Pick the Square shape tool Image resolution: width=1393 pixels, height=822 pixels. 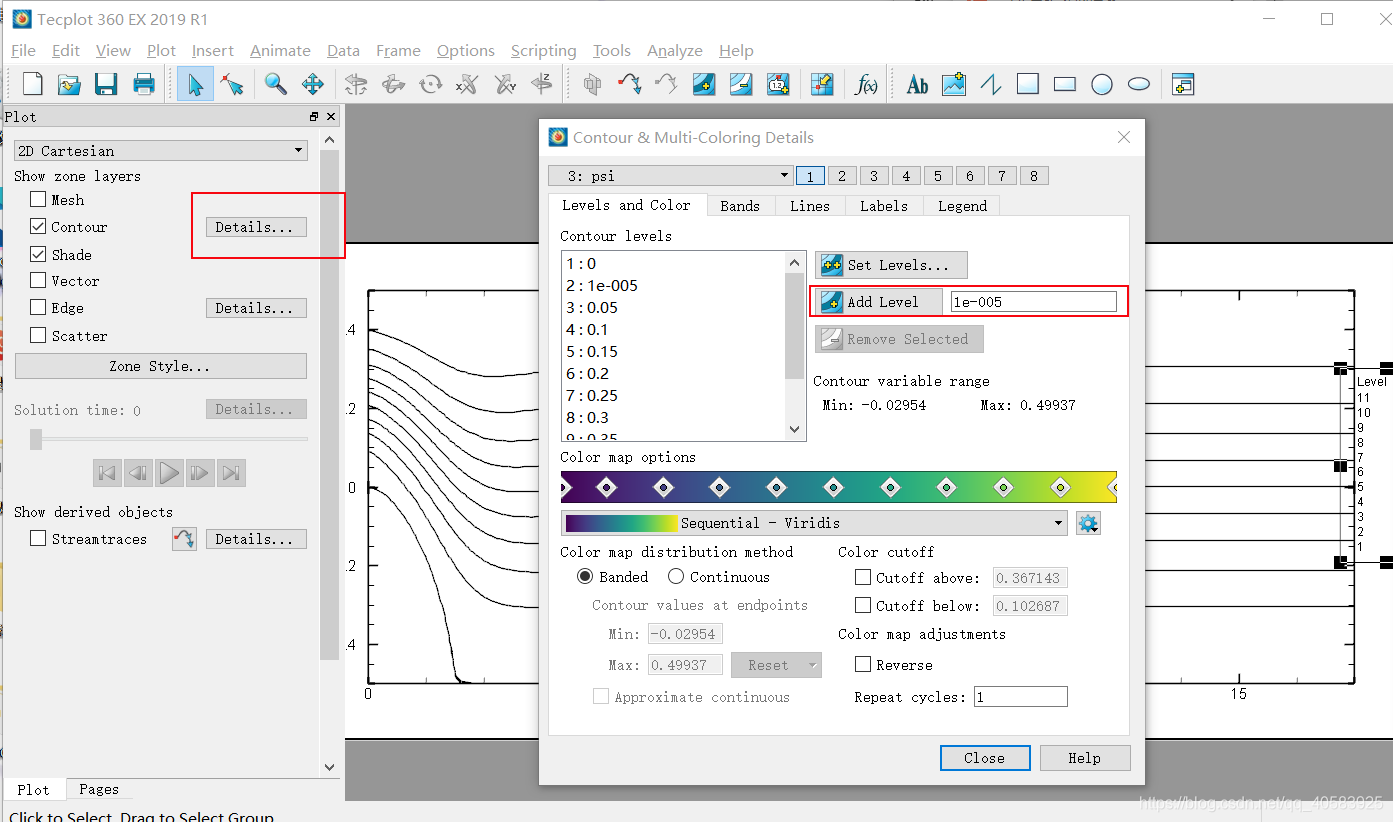pyautogui.click(x=1027, y=85)
